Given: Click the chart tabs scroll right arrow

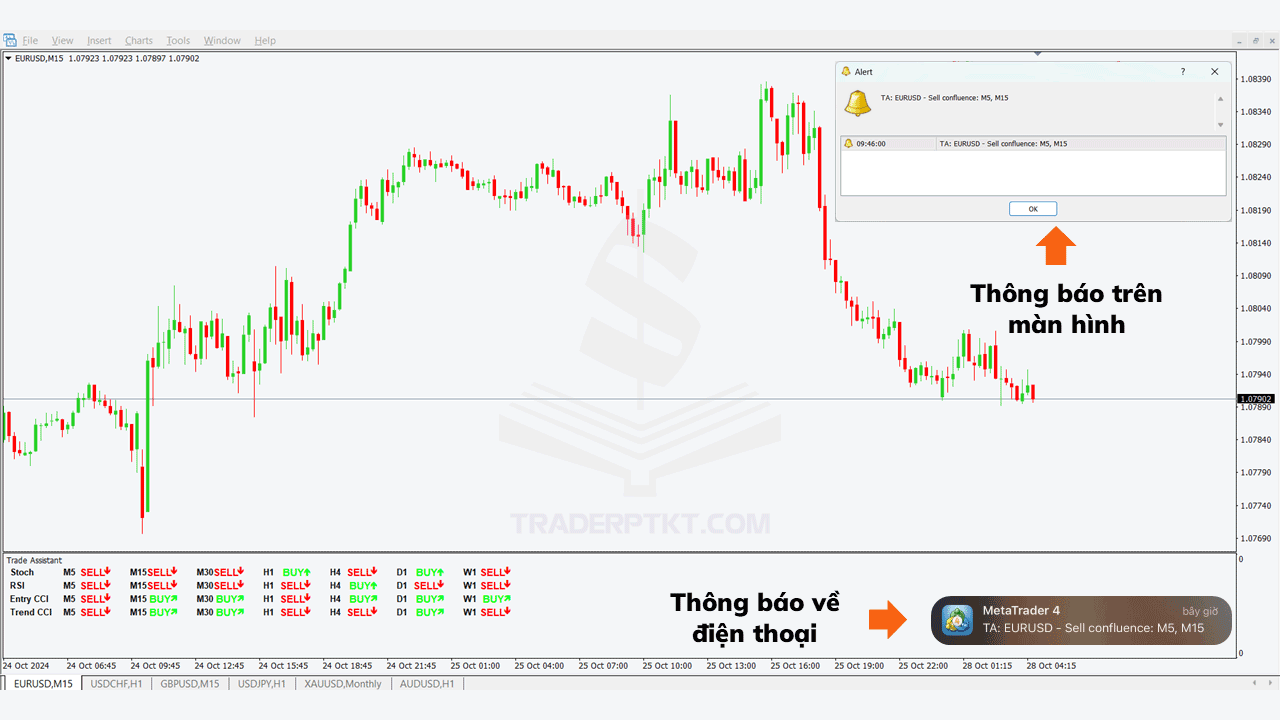Looking at the screenshot, I should [x=1271, y=683].
